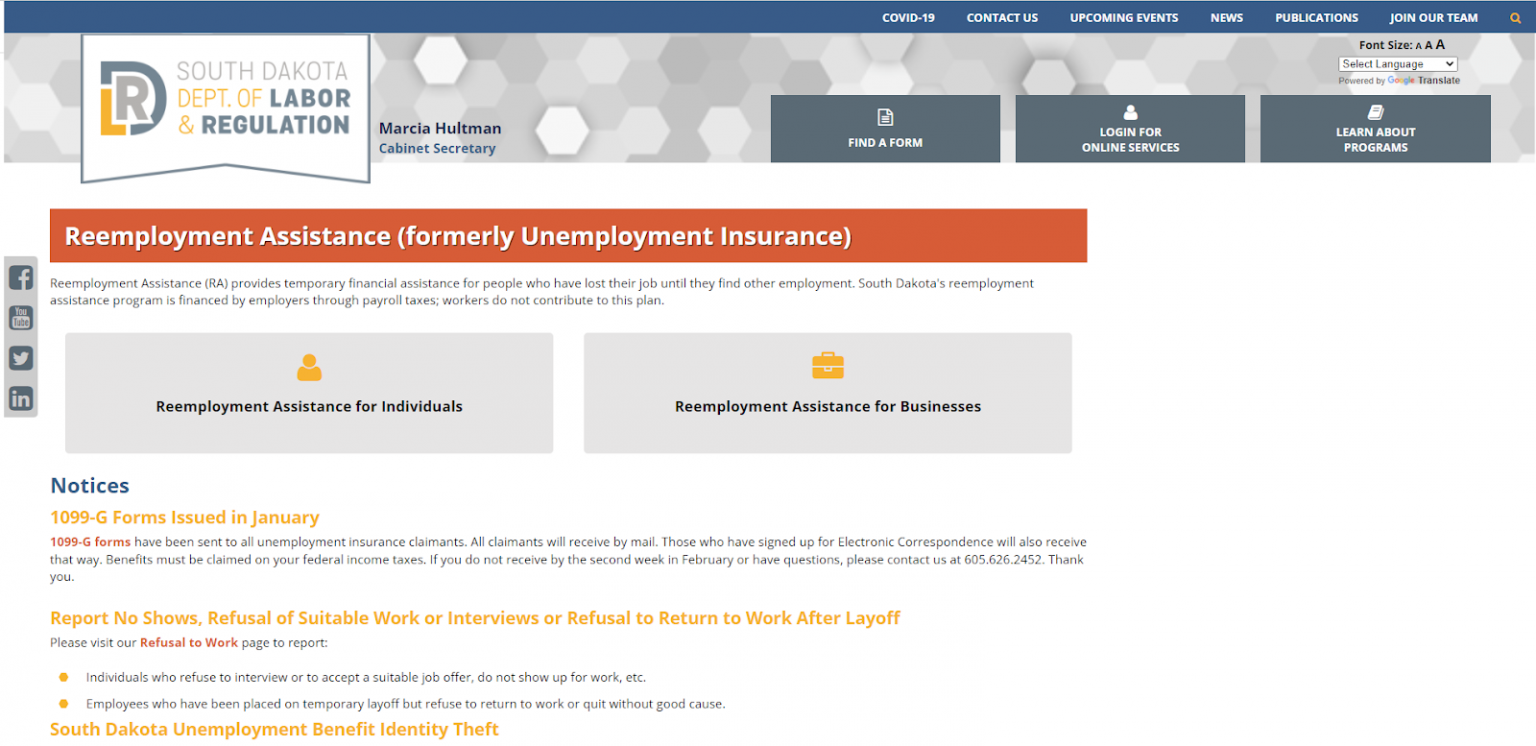Click JOIN OUR TEAM in the top bar
Screen dimensions: 1536x746
1433,17
